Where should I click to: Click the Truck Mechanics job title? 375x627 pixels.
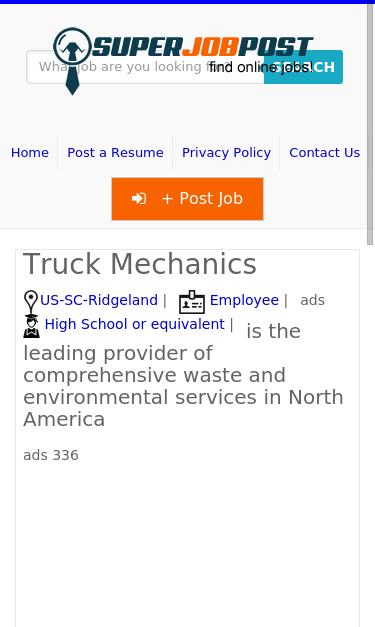(140, 264)
